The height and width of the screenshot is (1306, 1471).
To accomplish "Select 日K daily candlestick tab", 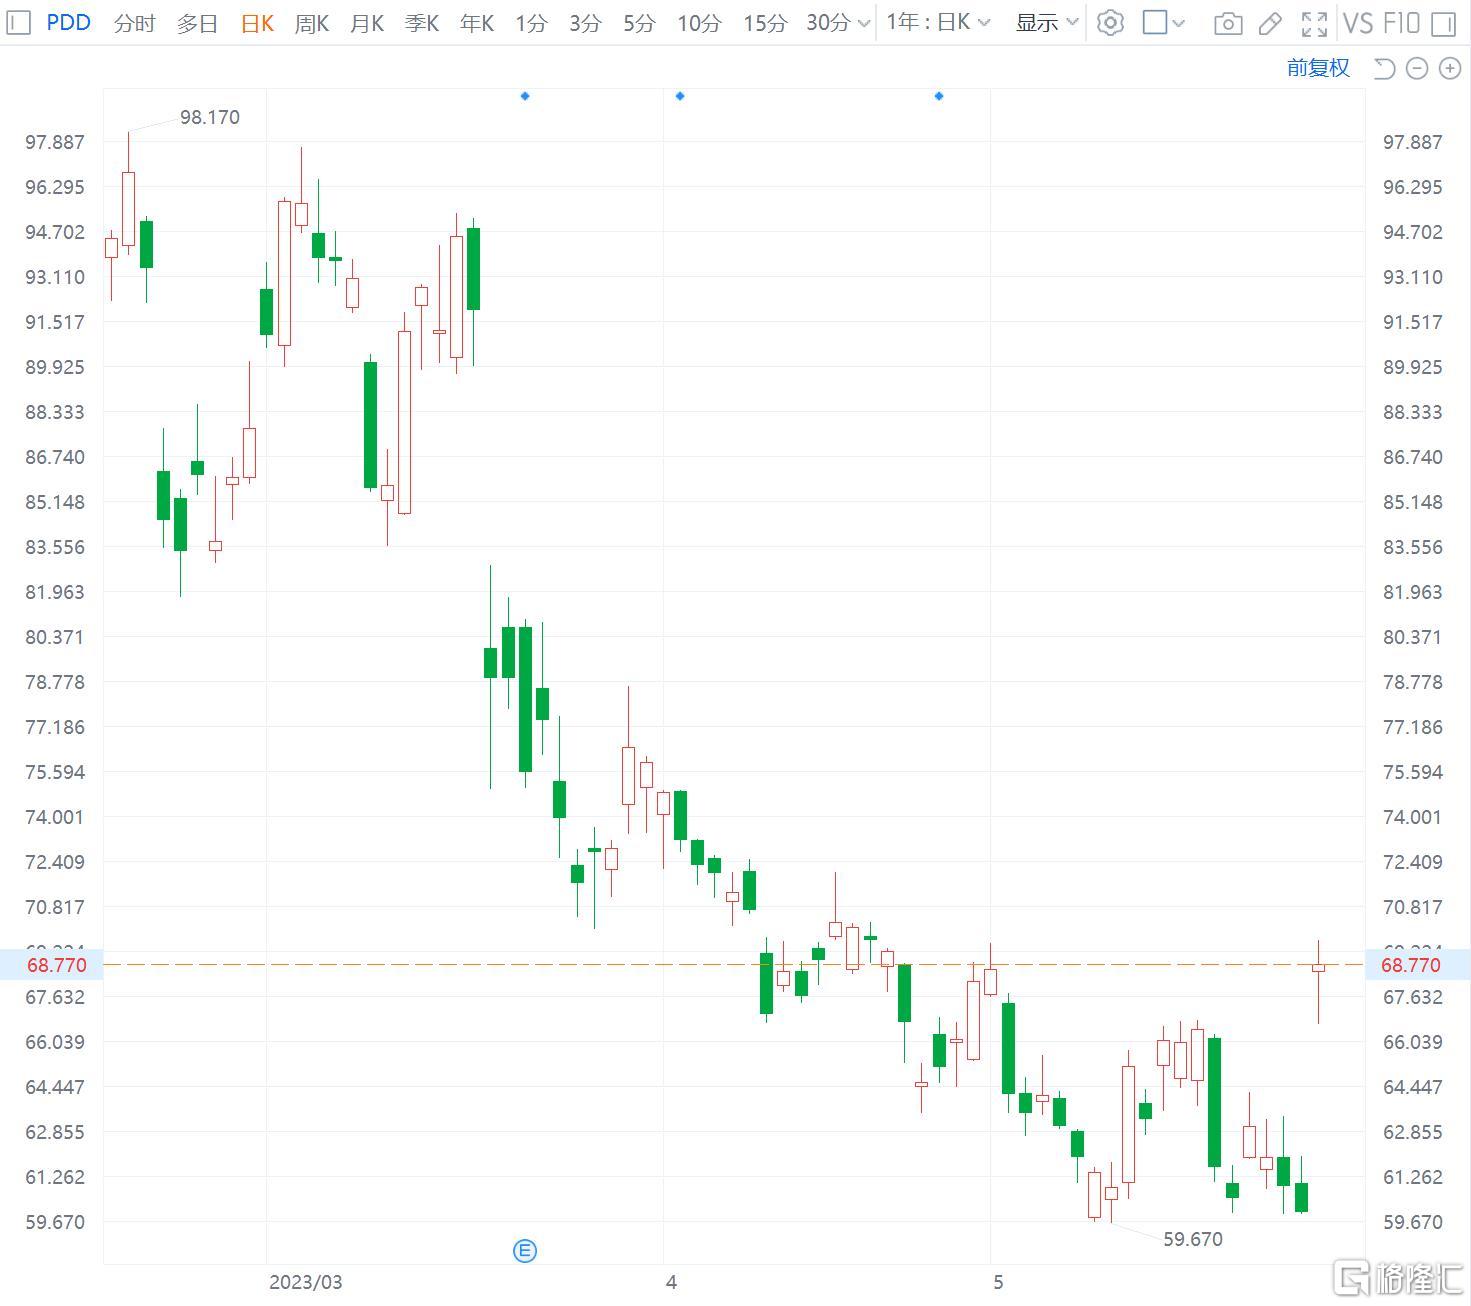I will click(257, 23).
